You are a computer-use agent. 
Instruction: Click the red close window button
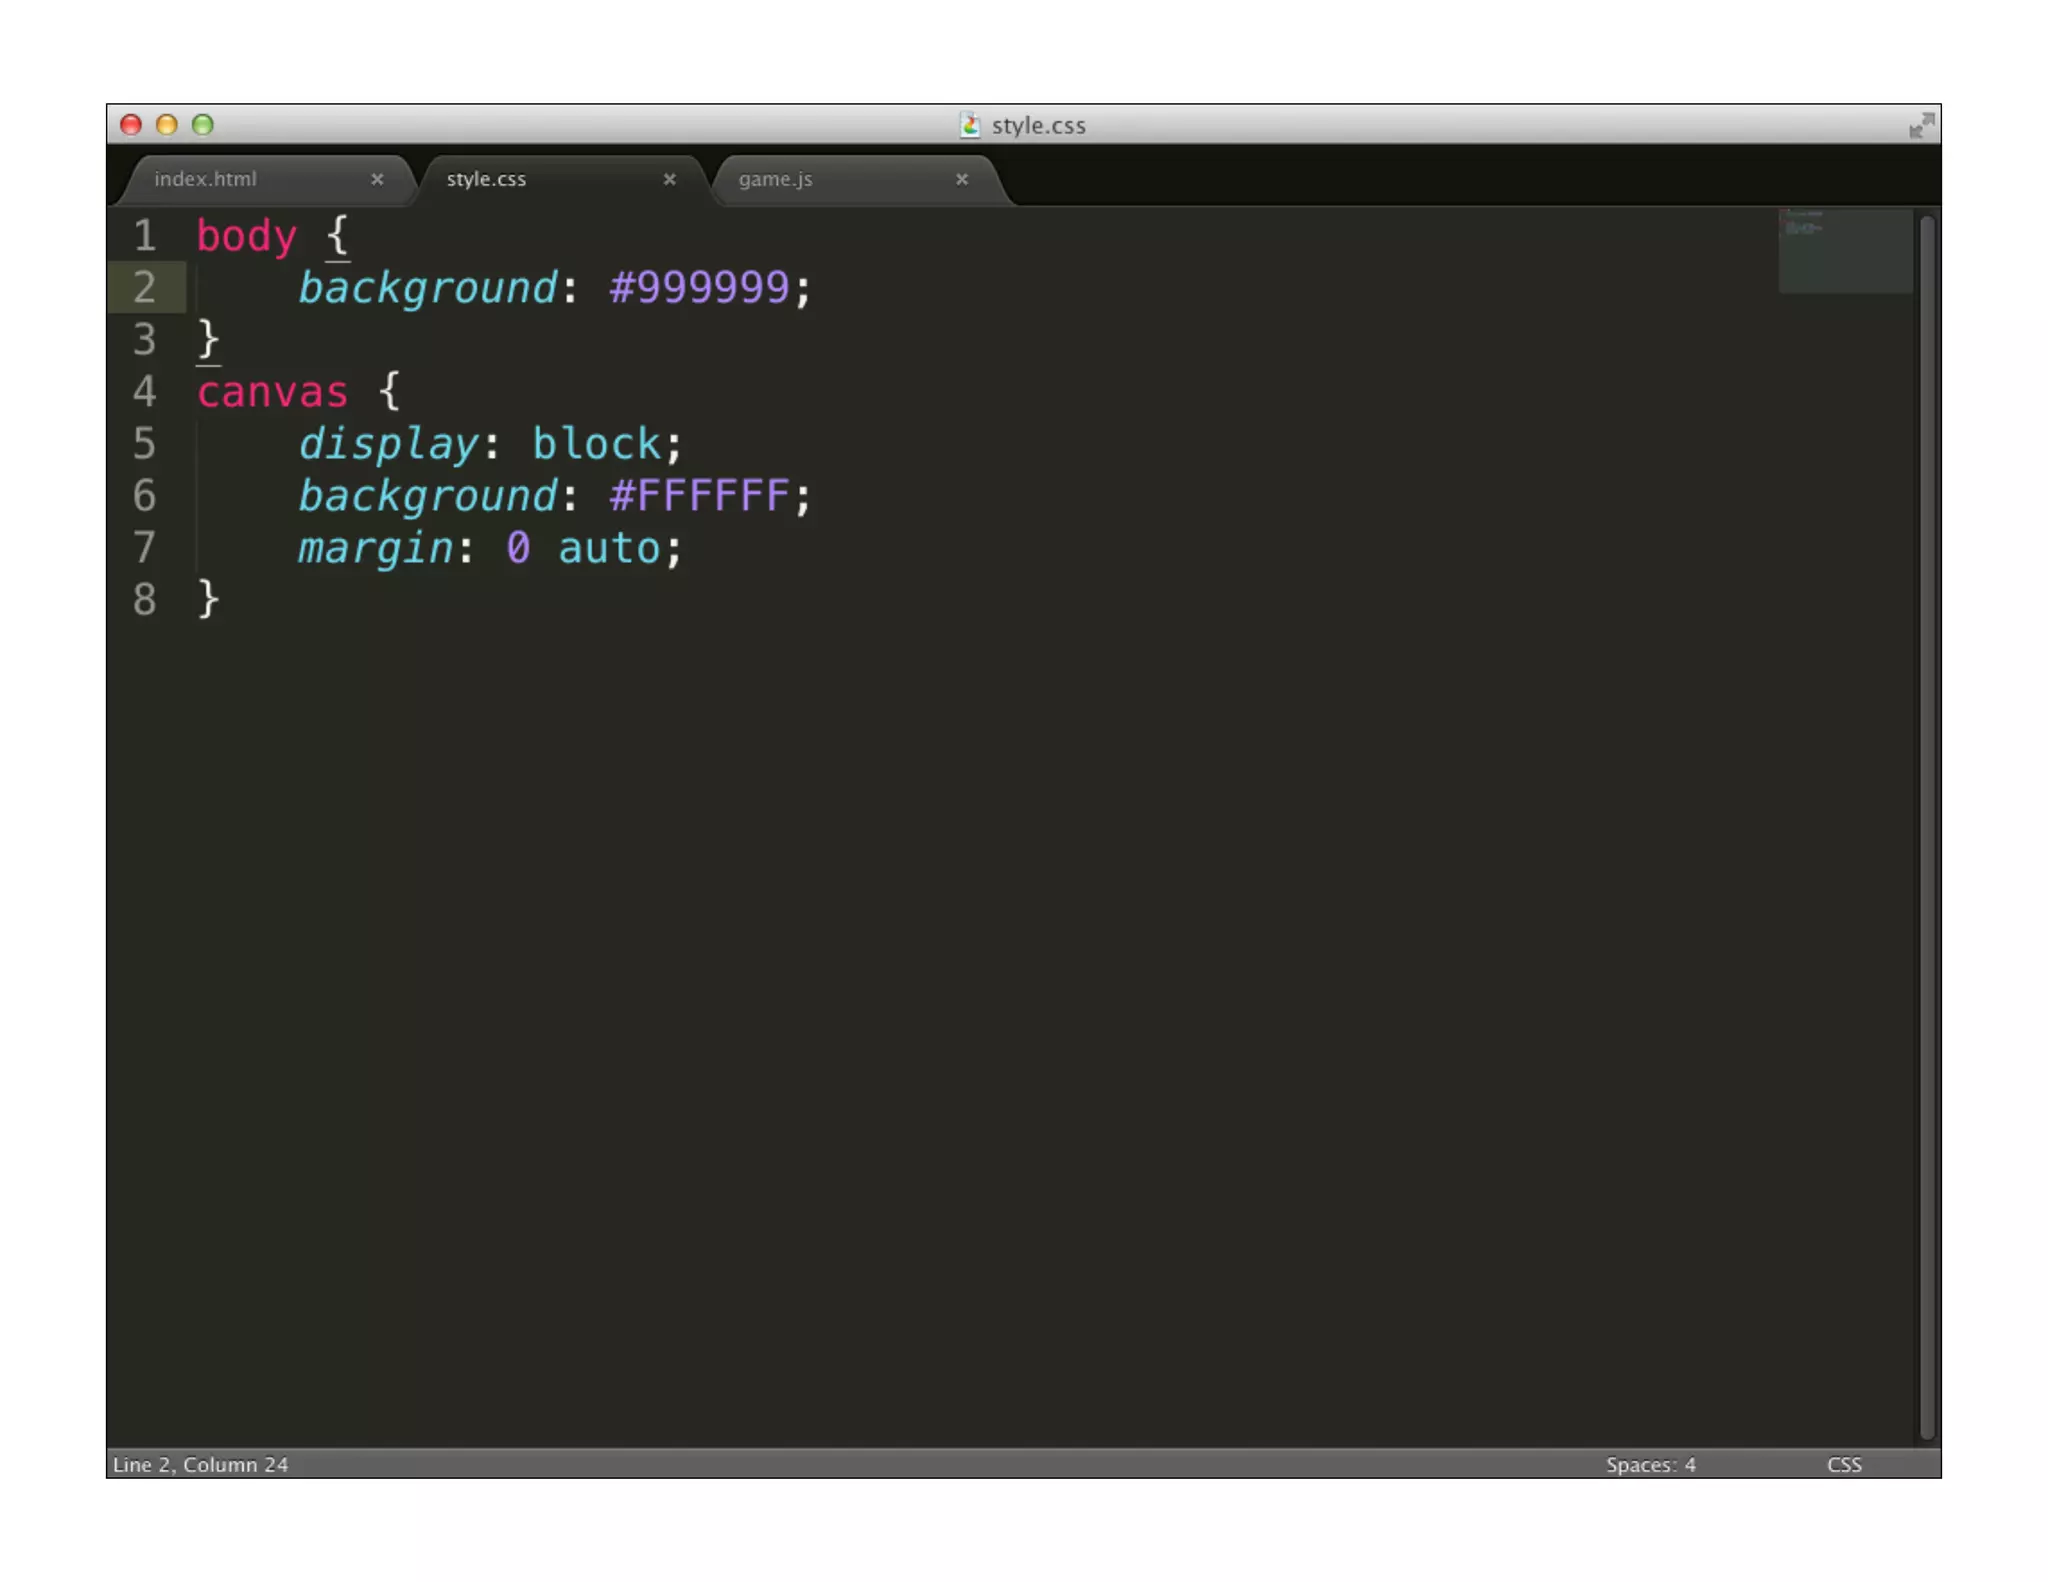[x=131, y=125]
